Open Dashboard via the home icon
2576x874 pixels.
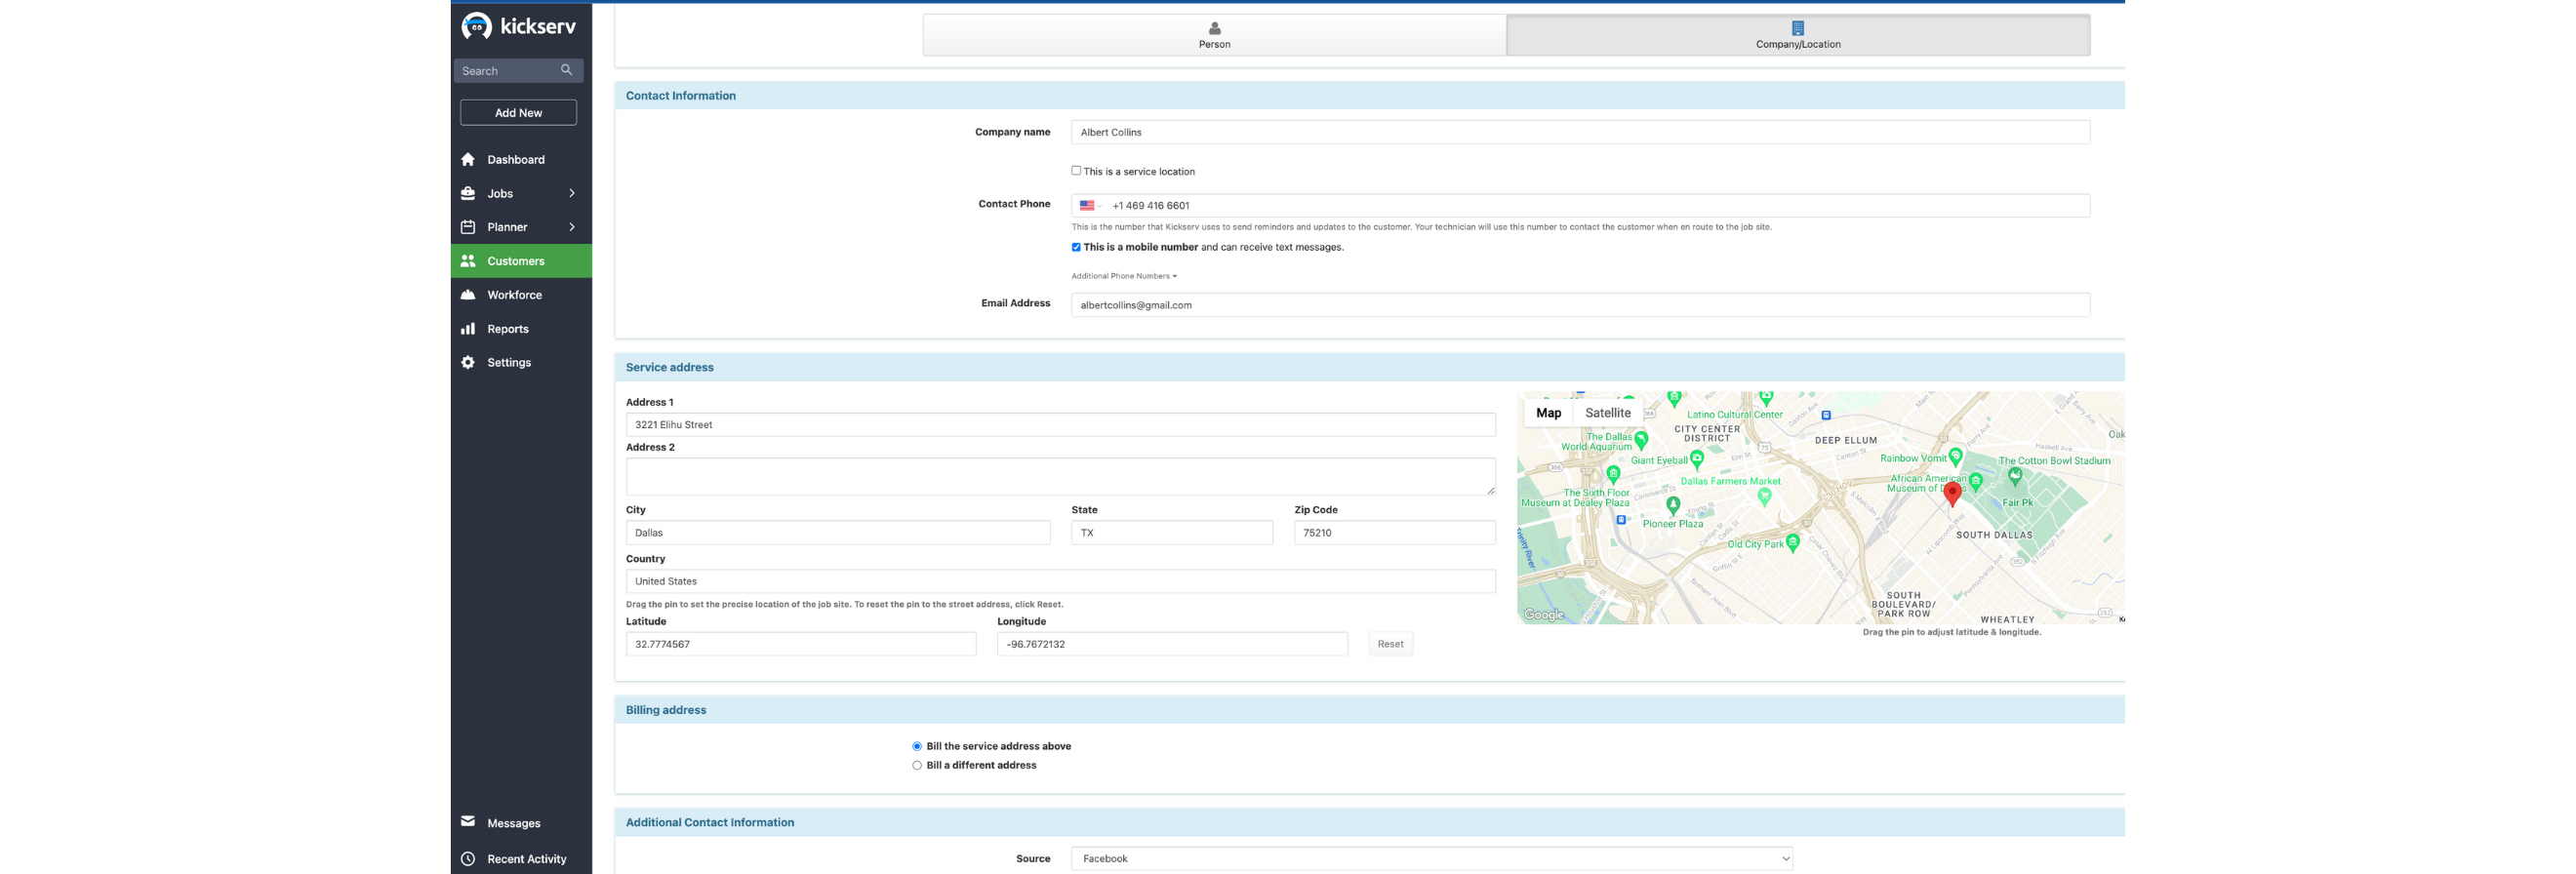468,160
